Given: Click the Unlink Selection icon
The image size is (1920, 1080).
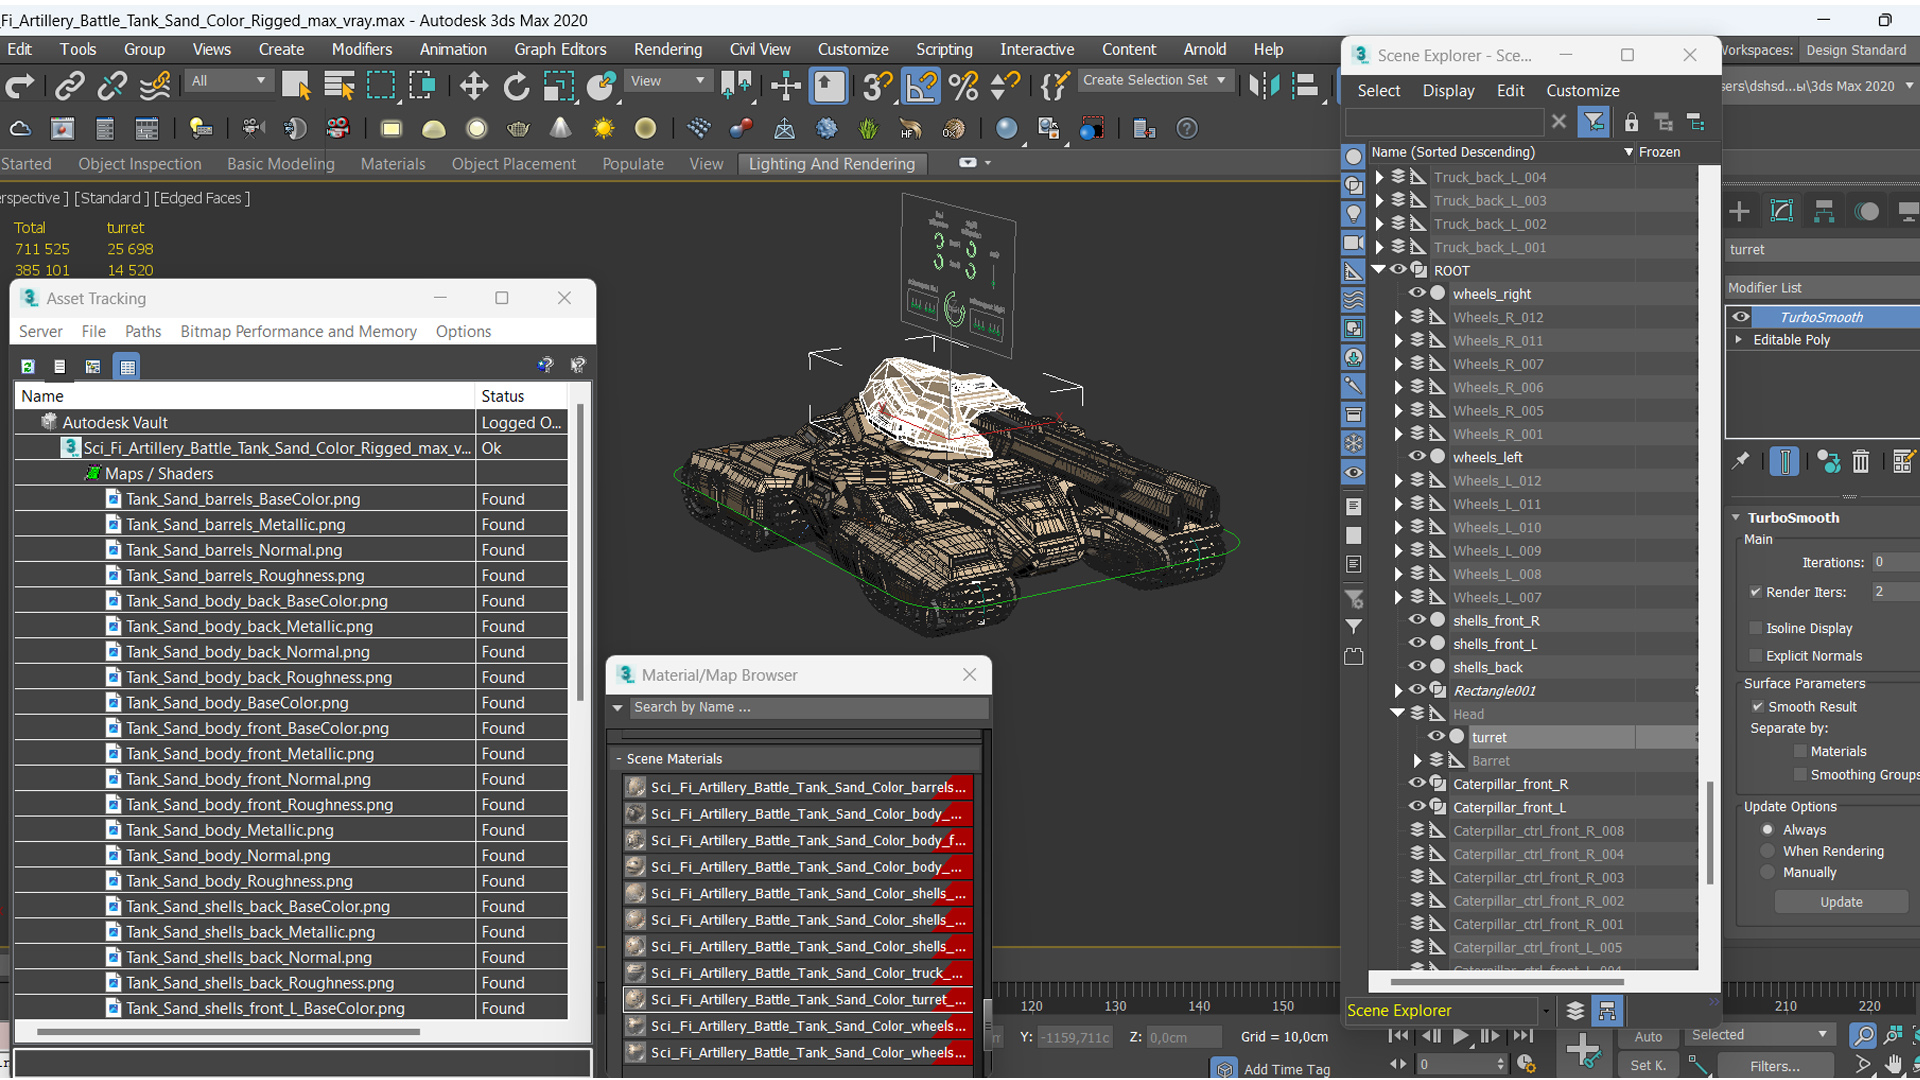Looking at the screenshot, I should [x=111, y=86].
